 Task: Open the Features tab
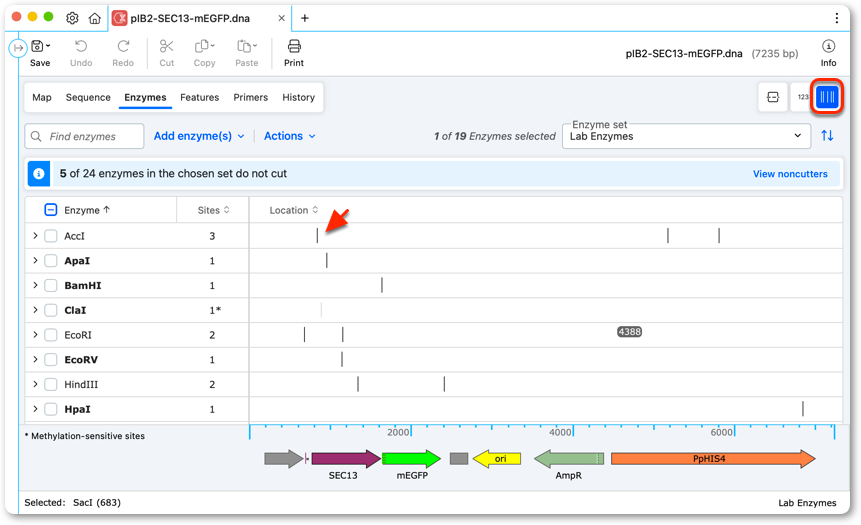pos(199,97)
